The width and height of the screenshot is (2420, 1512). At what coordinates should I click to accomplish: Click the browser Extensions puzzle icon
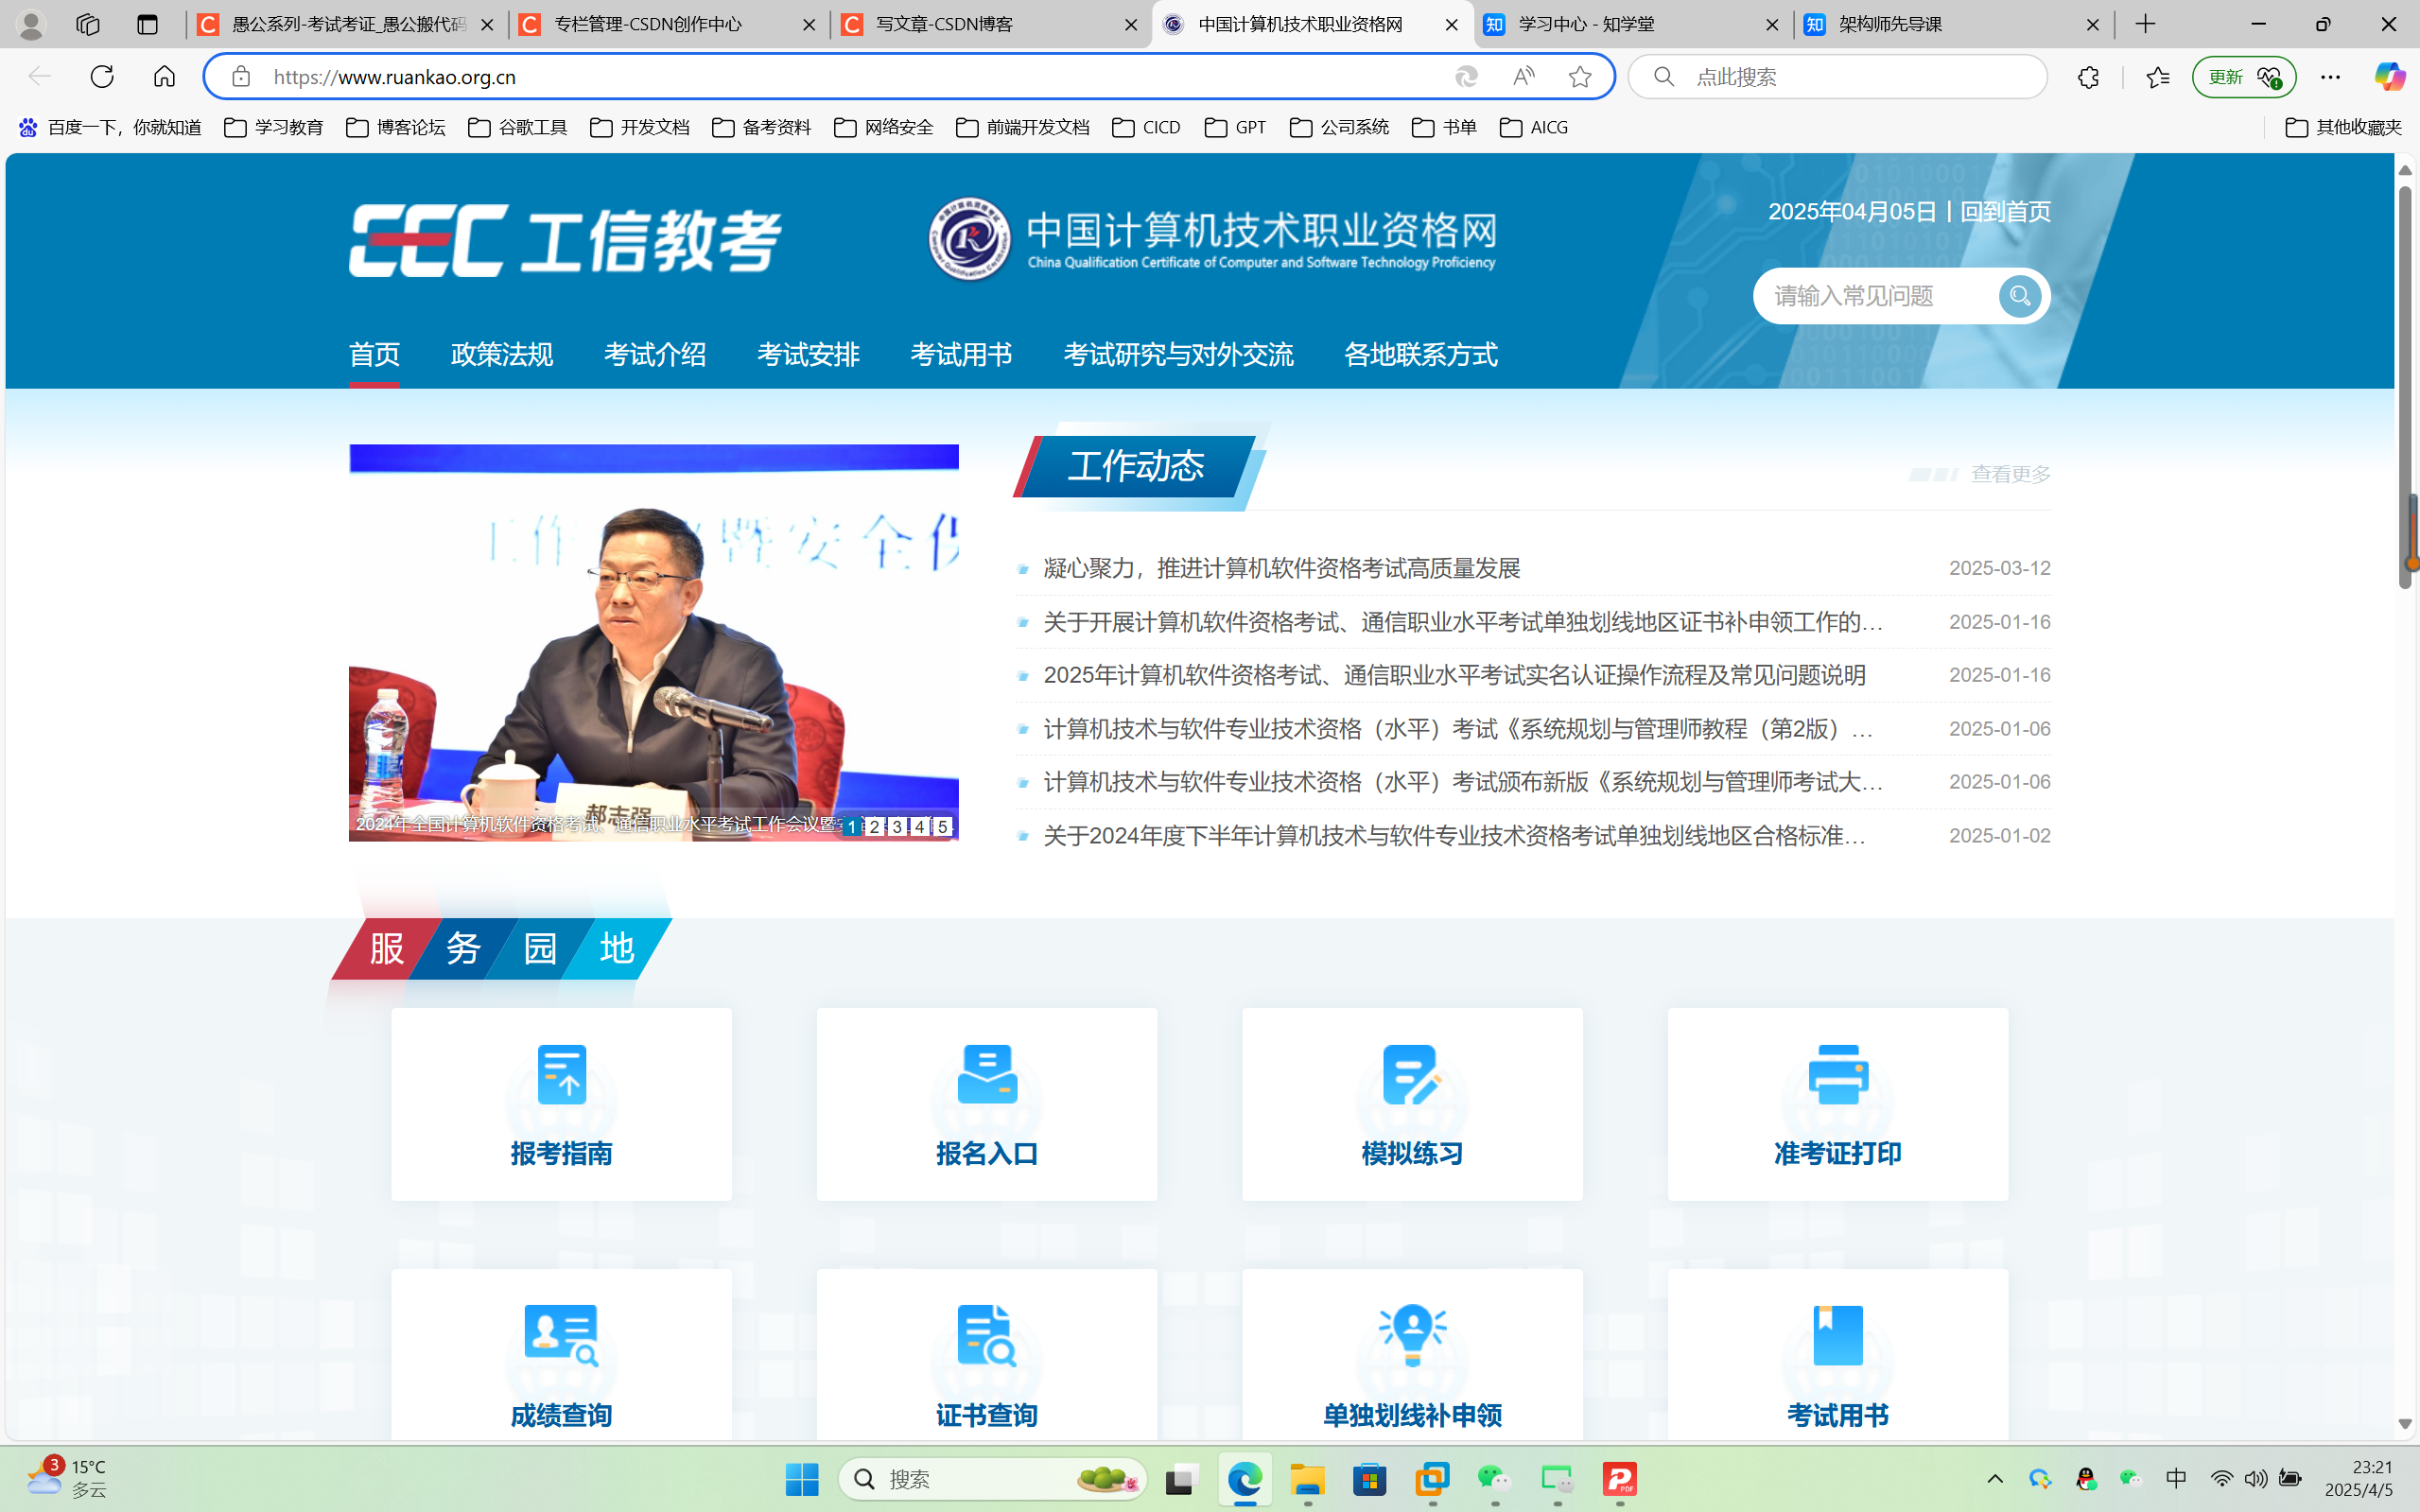tap(2087, 77)
